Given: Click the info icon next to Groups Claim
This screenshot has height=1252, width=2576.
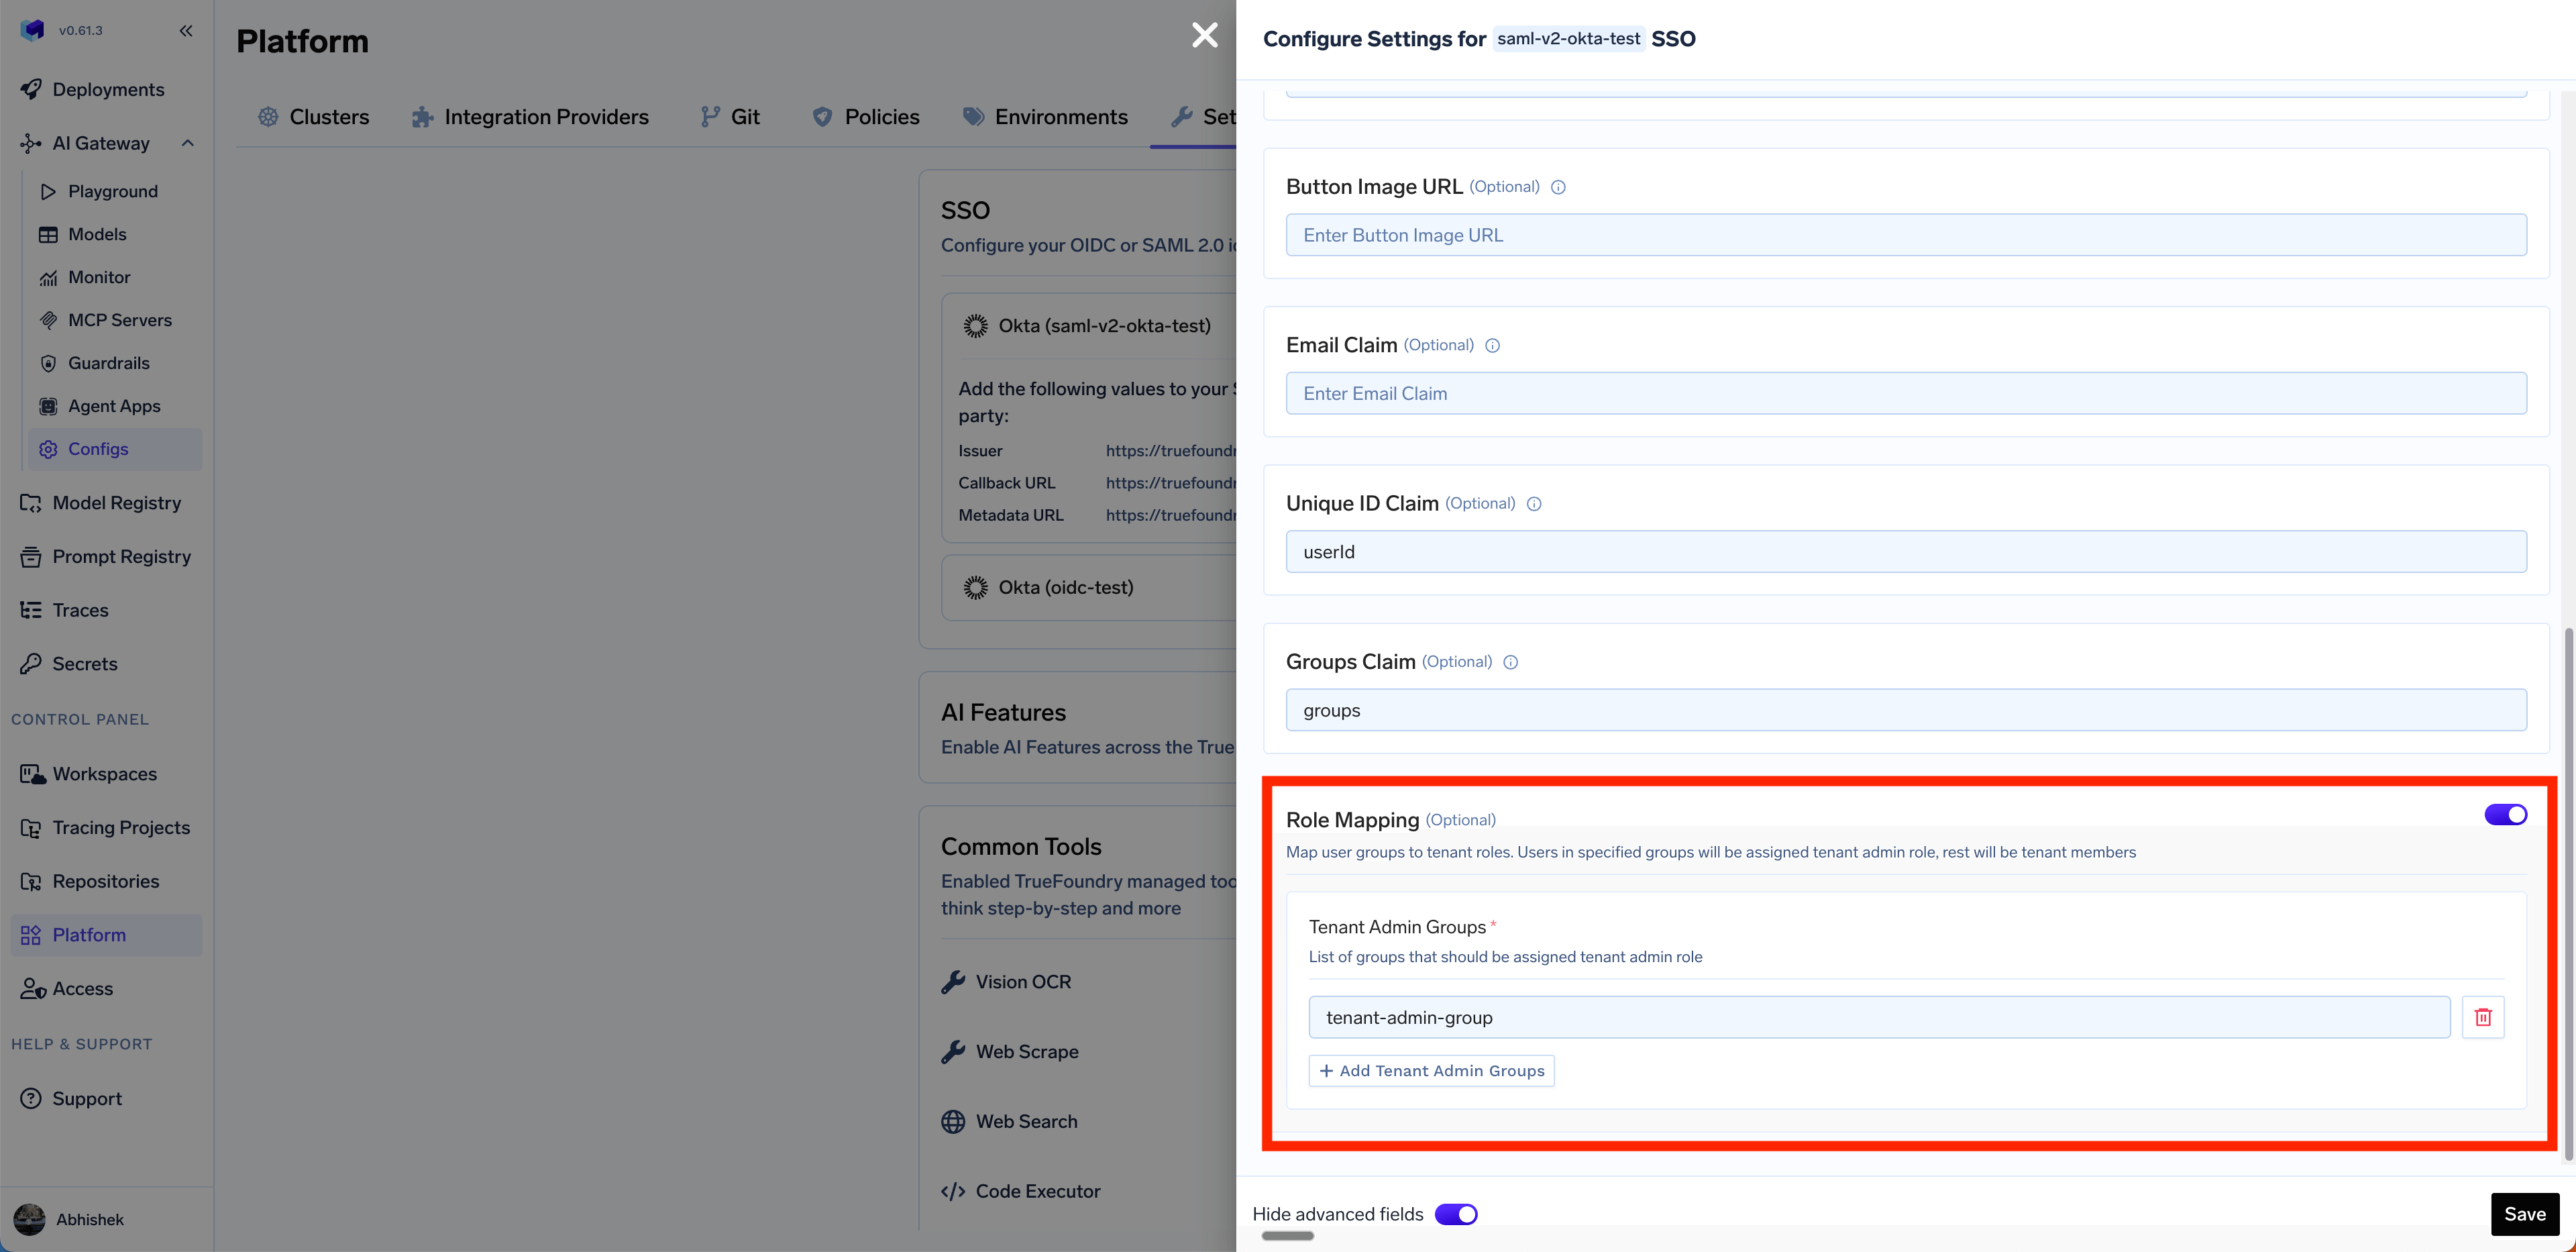Looking at the screenshot, I should click(x=1510, y=662).
